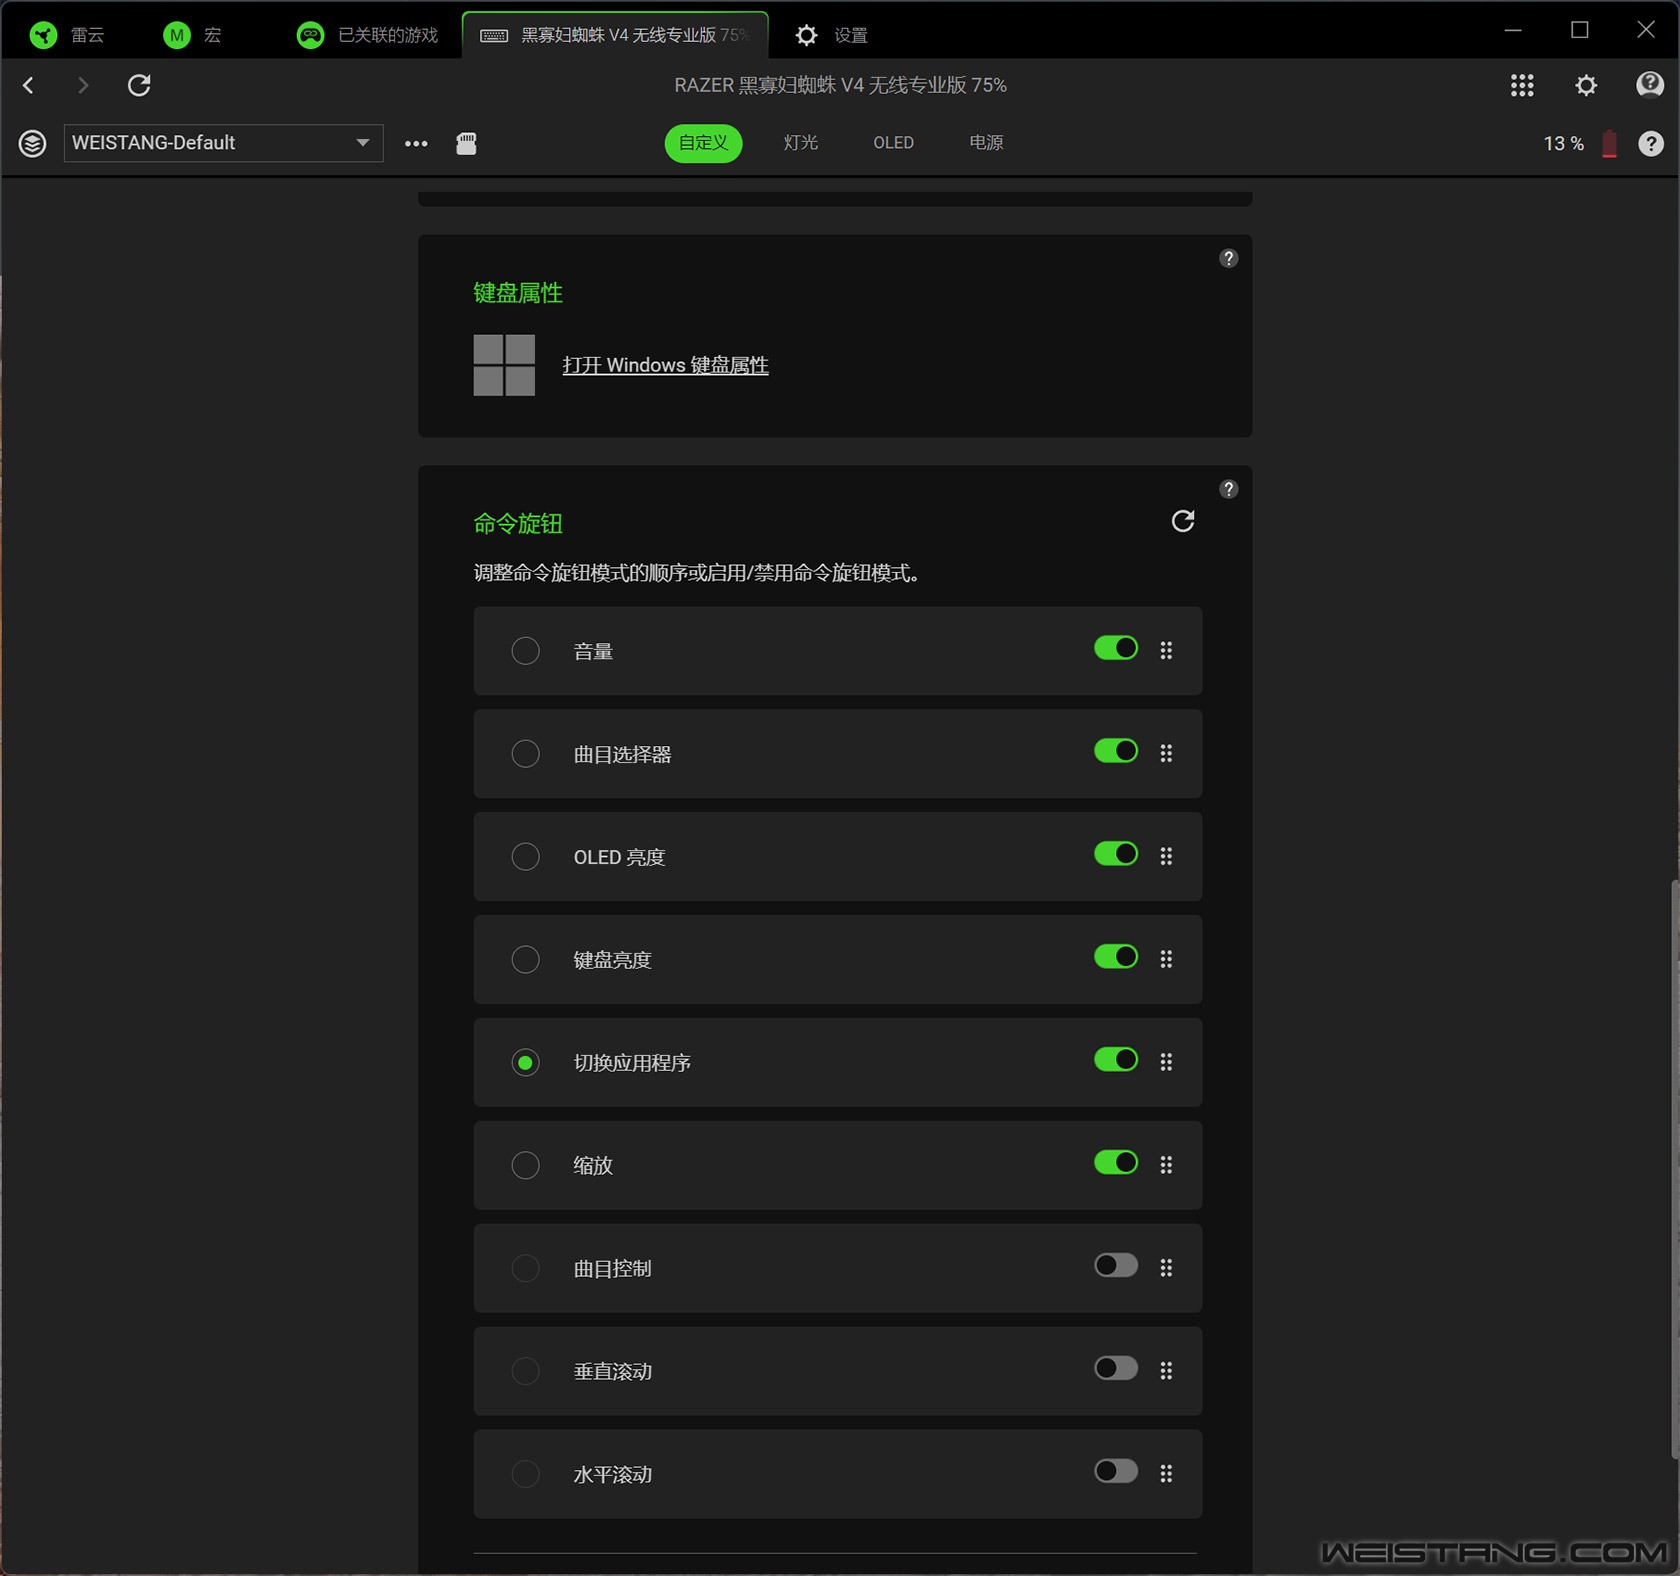This screenshot has height=1576, width=1680.
Task: Expand the WEISTANG-Default profile dropdown
Action: (x=223, y=143)
